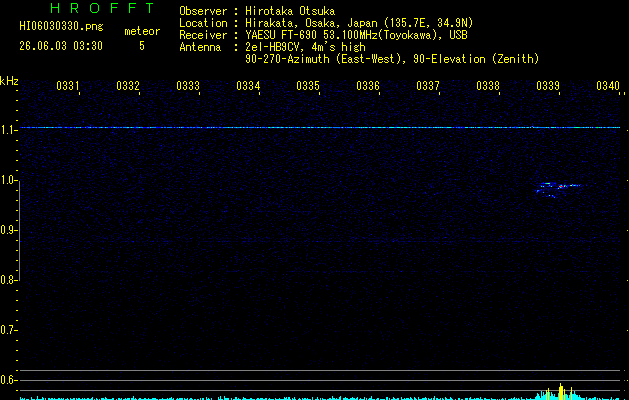Screen dimensions: 629x400
Task: Click the 0340 time marker
Action: pyautogui.click(x=608, y=86)
